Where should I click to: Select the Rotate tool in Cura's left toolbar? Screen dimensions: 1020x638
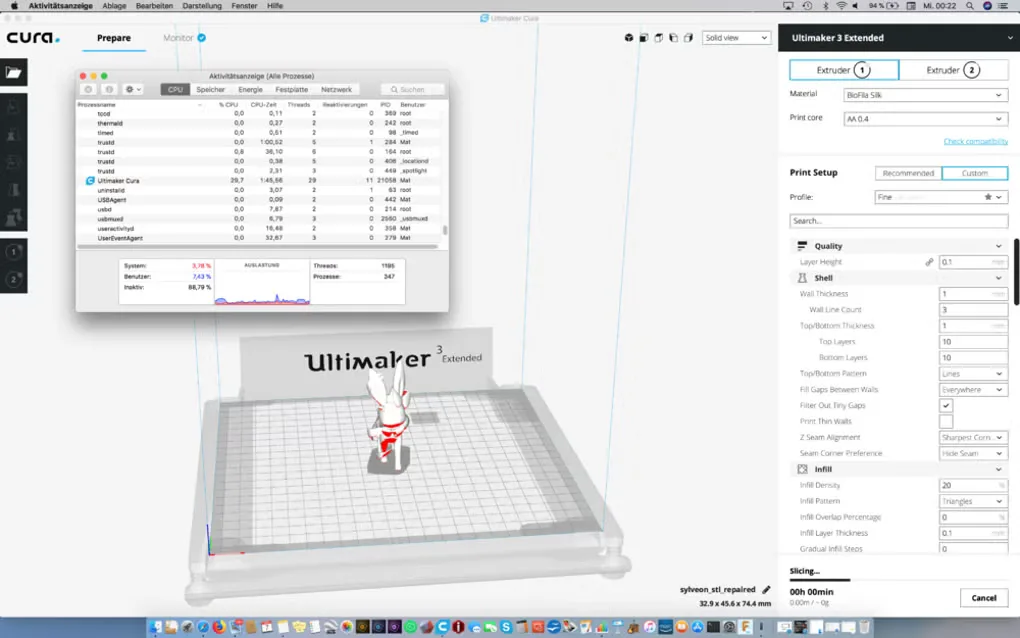[x=14, y=163]
